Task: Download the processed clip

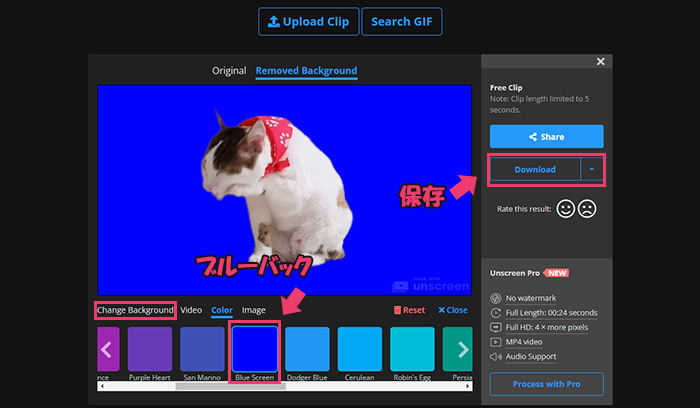Action: point(535,169)
